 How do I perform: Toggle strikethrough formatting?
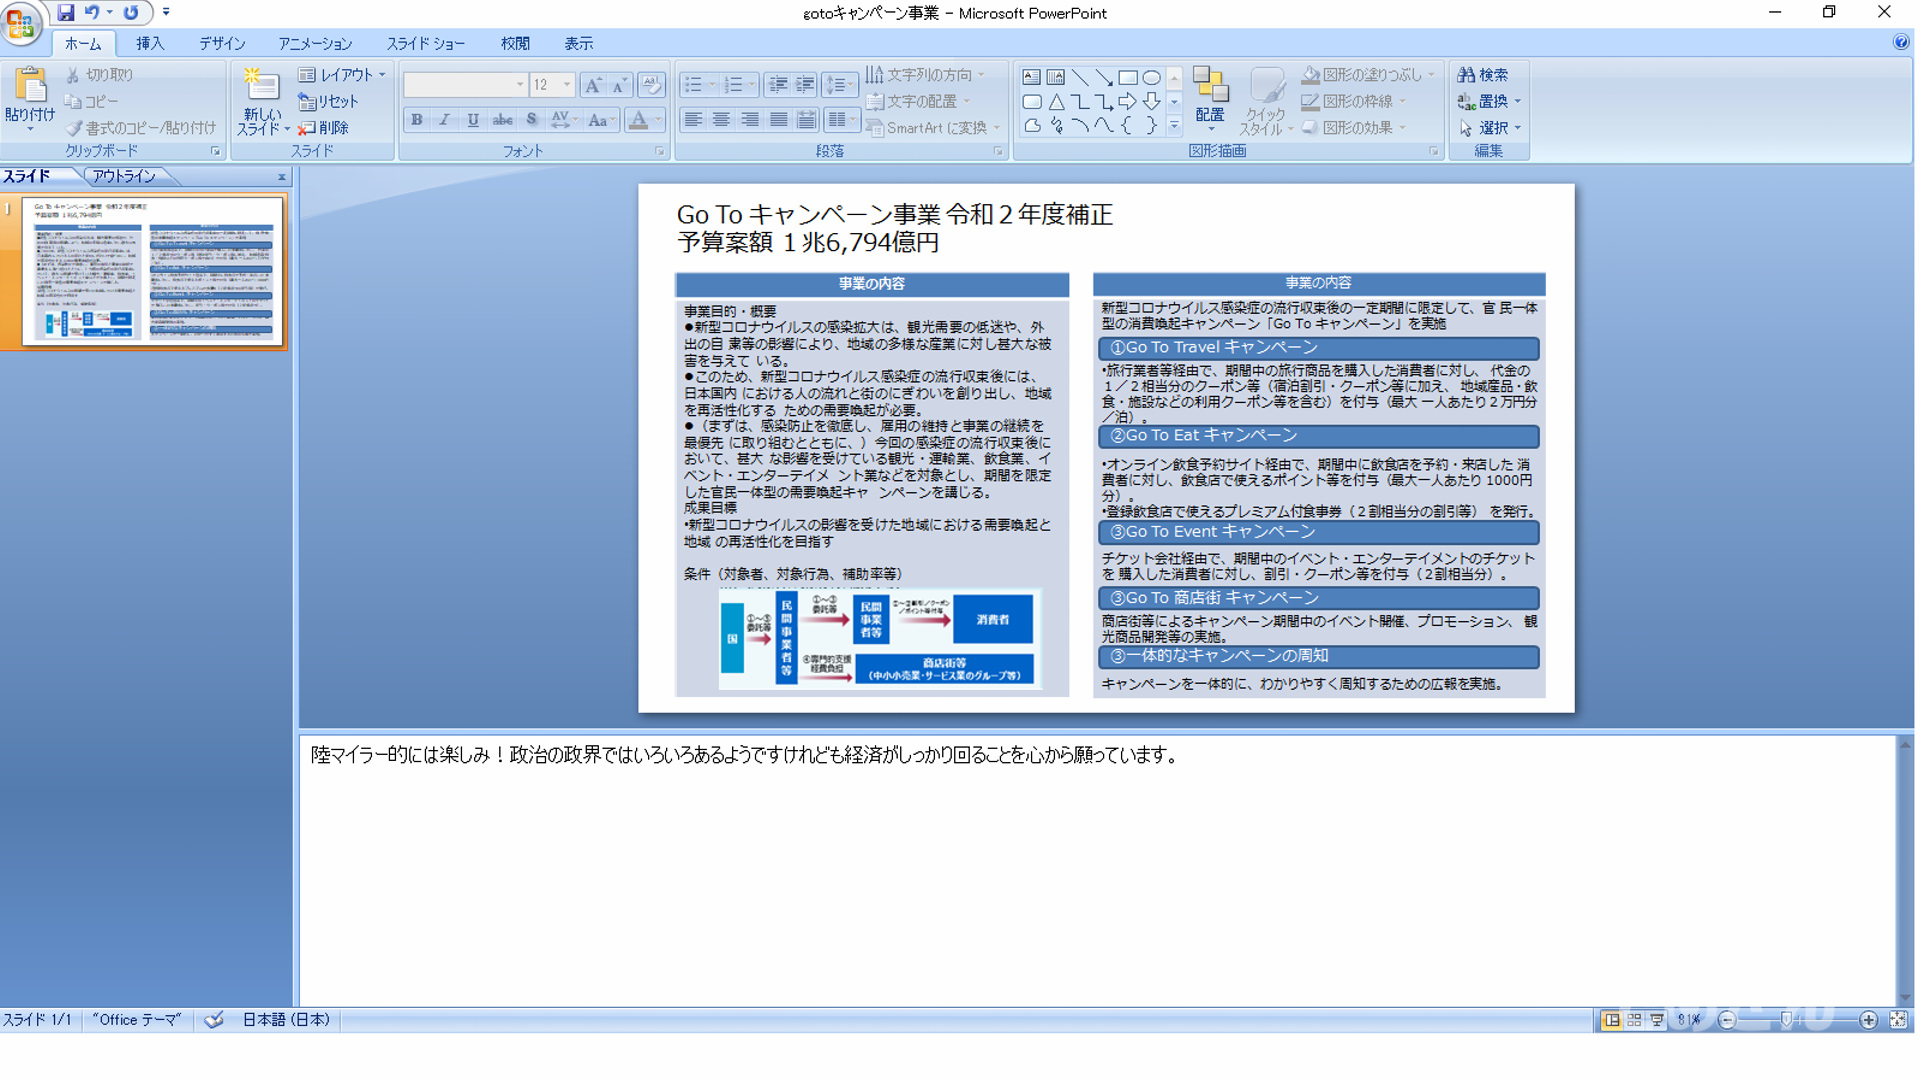click(502, 120)
